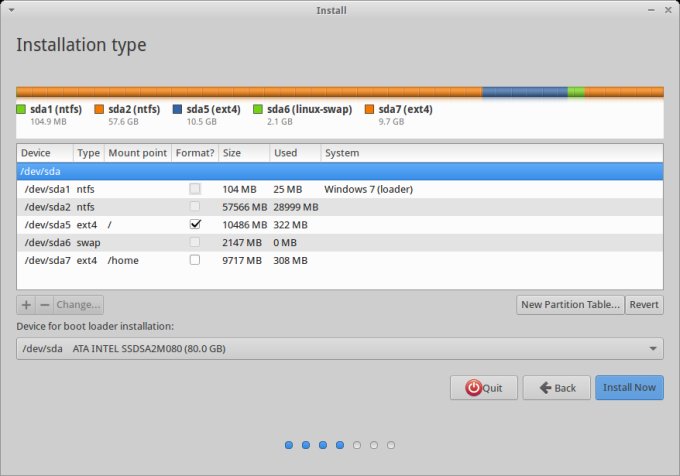Click the plus icon to add partition

pyautogui.click(x=26, y=305)
